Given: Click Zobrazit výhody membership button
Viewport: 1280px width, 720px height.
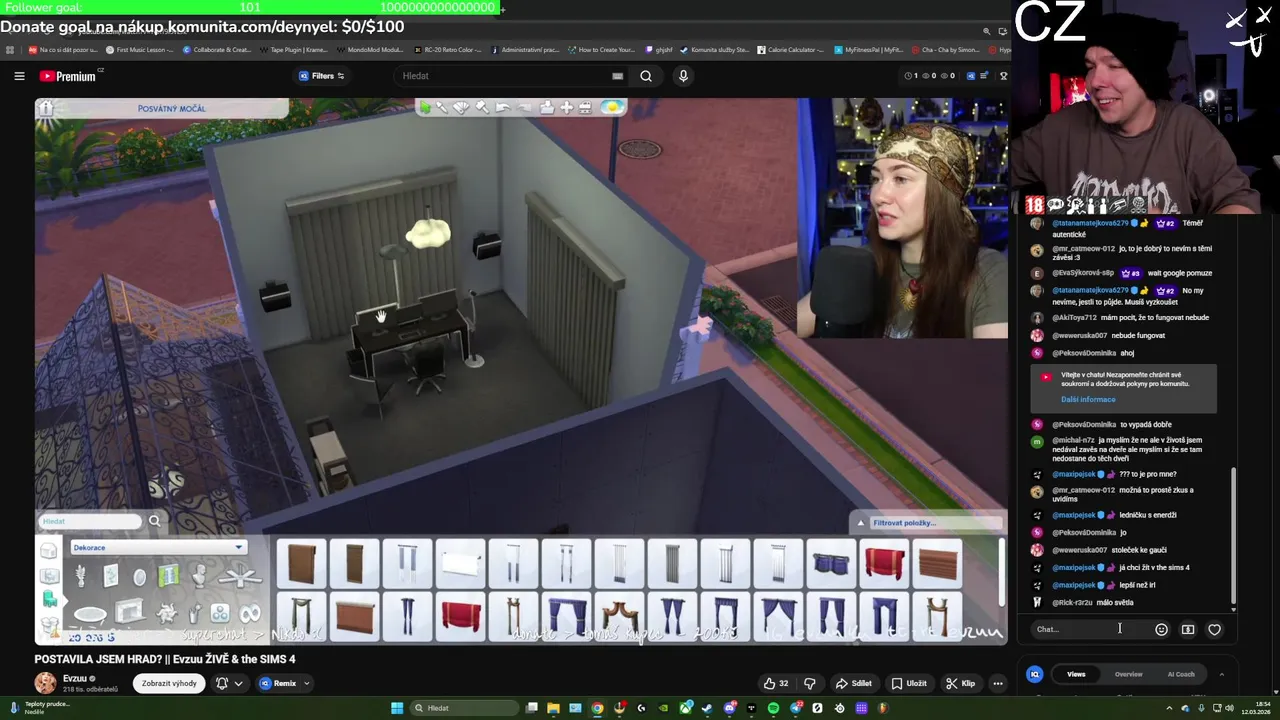Looking at the screenshot, I should [x=169, y=683].
